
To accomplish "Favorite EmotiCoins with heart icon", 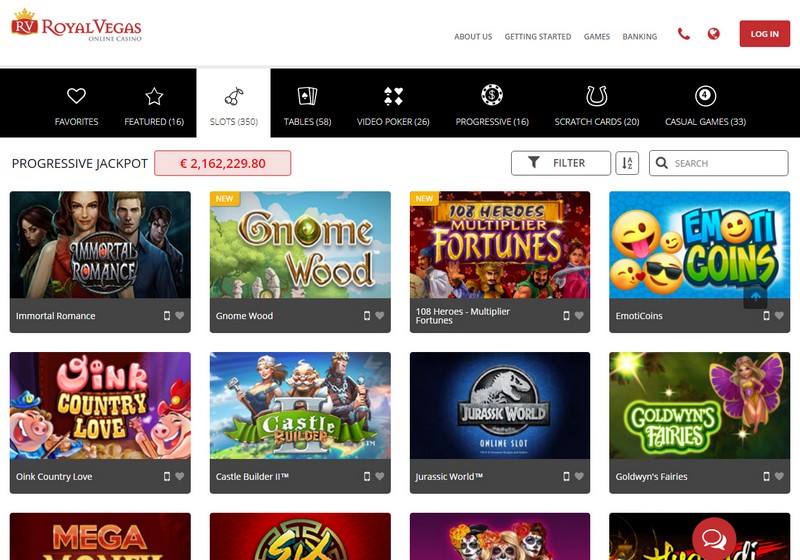I will point(779,316).
